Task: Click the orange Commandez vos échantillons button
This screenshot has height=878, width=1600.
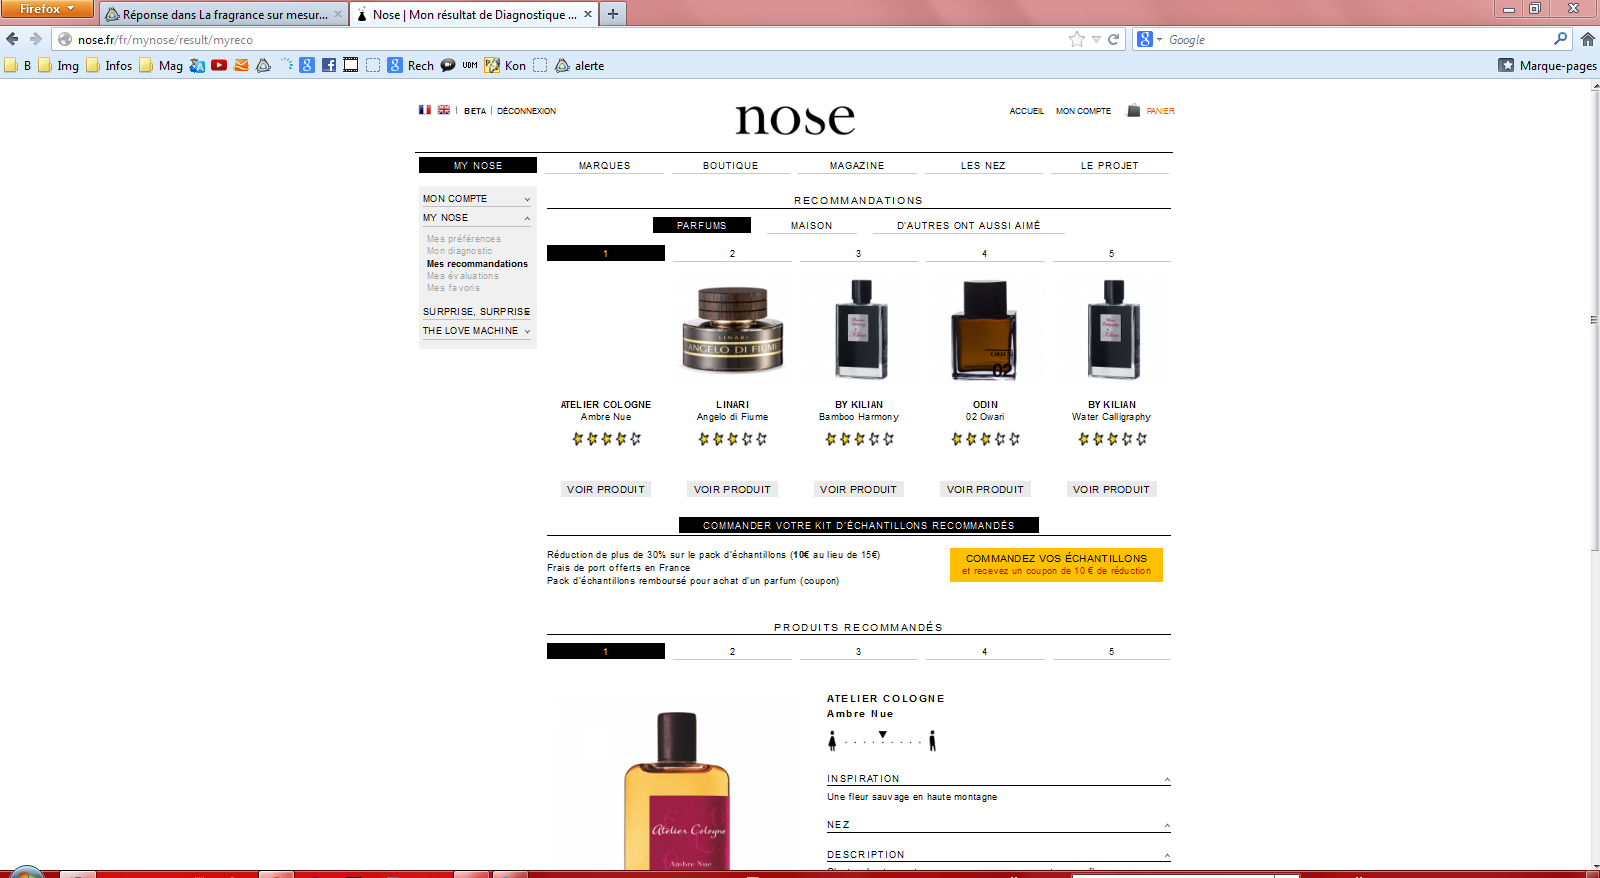Action: click(x=1056, y=564)
